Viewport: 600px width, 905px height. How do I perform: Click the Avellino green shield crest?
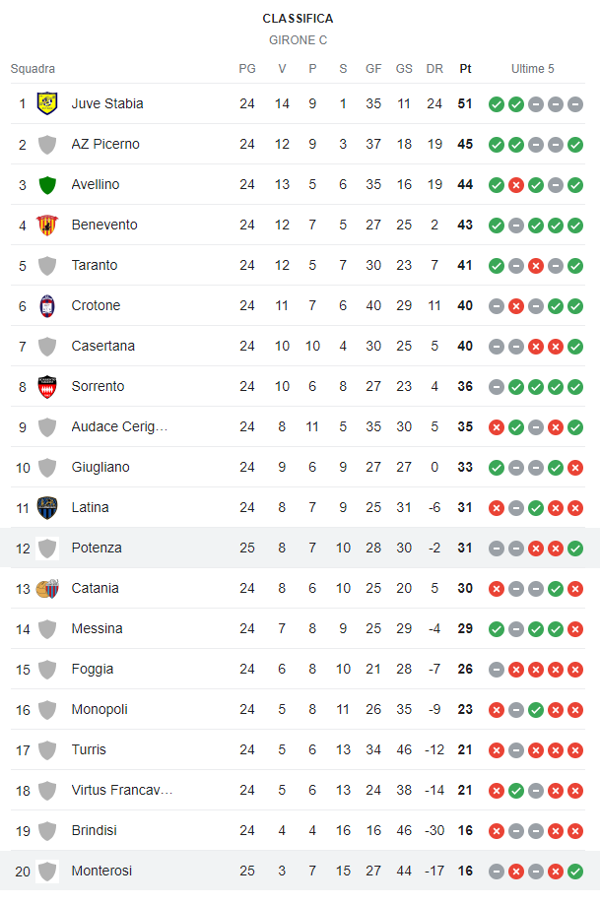click(47, 185)
